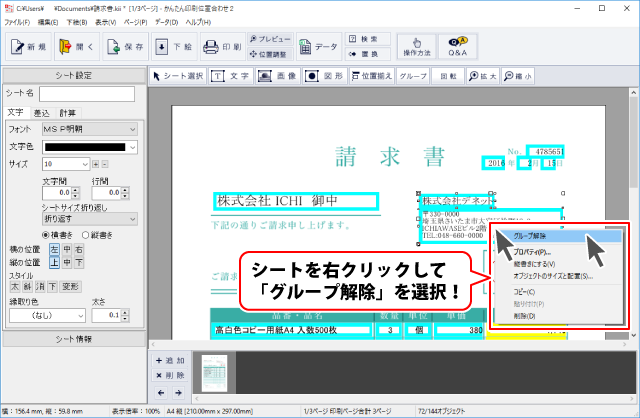Print with the 印刷 button

pyautogui.click(x=223, y=47)
